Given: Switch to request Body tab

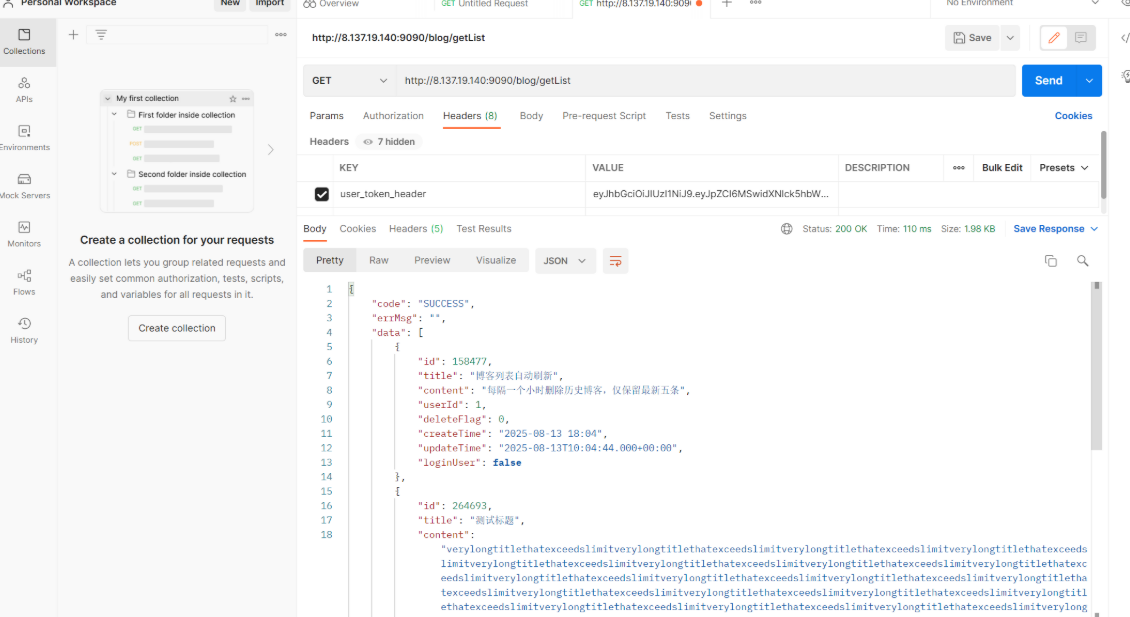Looking at the screenshot, I should click(x=531, y=116).
